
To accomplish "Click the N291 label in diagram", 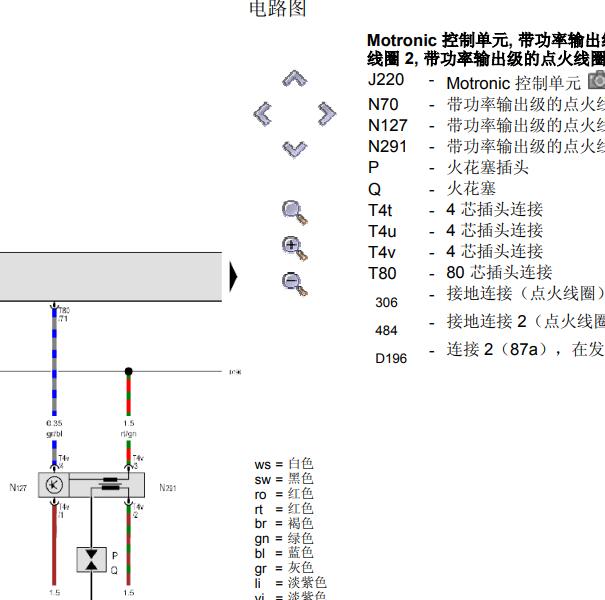I will (168, 488).
